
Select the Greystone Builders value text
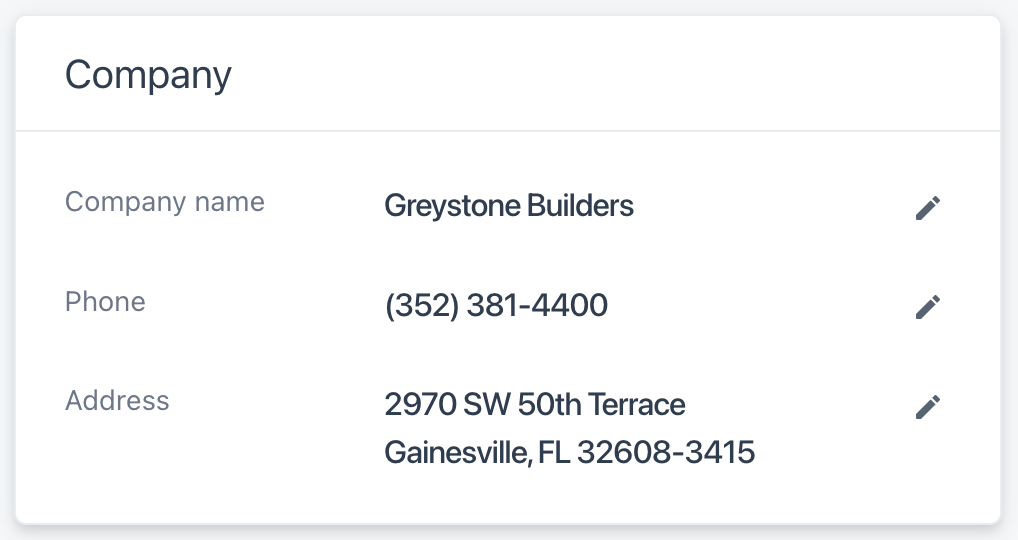pos(509,206)
